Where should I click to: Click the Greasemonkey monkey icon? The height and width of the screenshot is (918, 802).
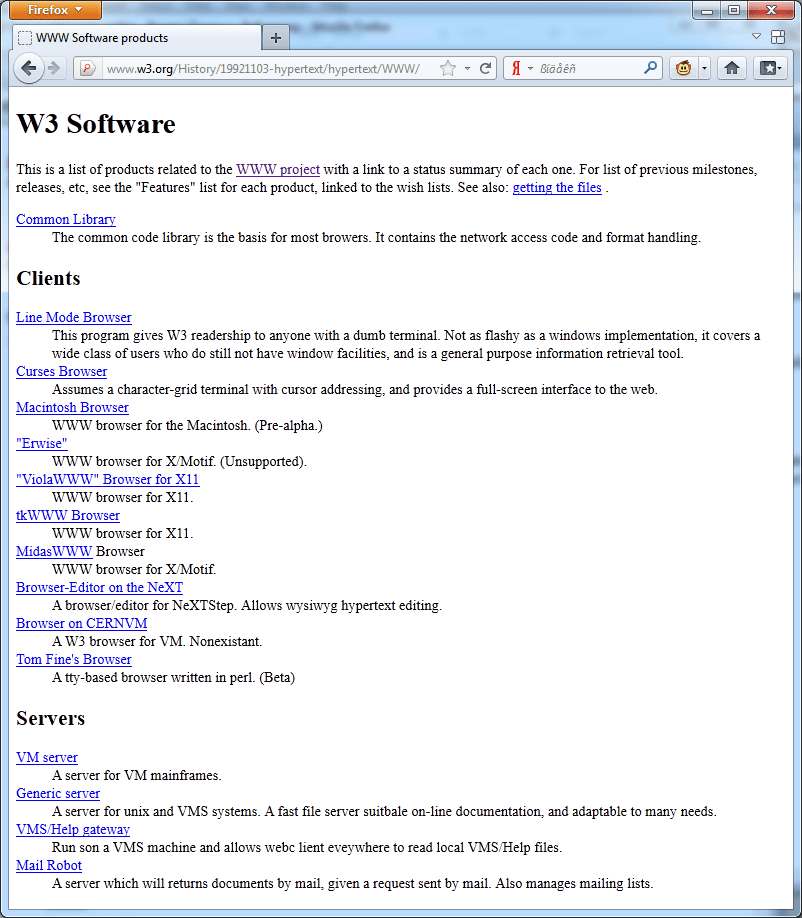coord(683,68)
